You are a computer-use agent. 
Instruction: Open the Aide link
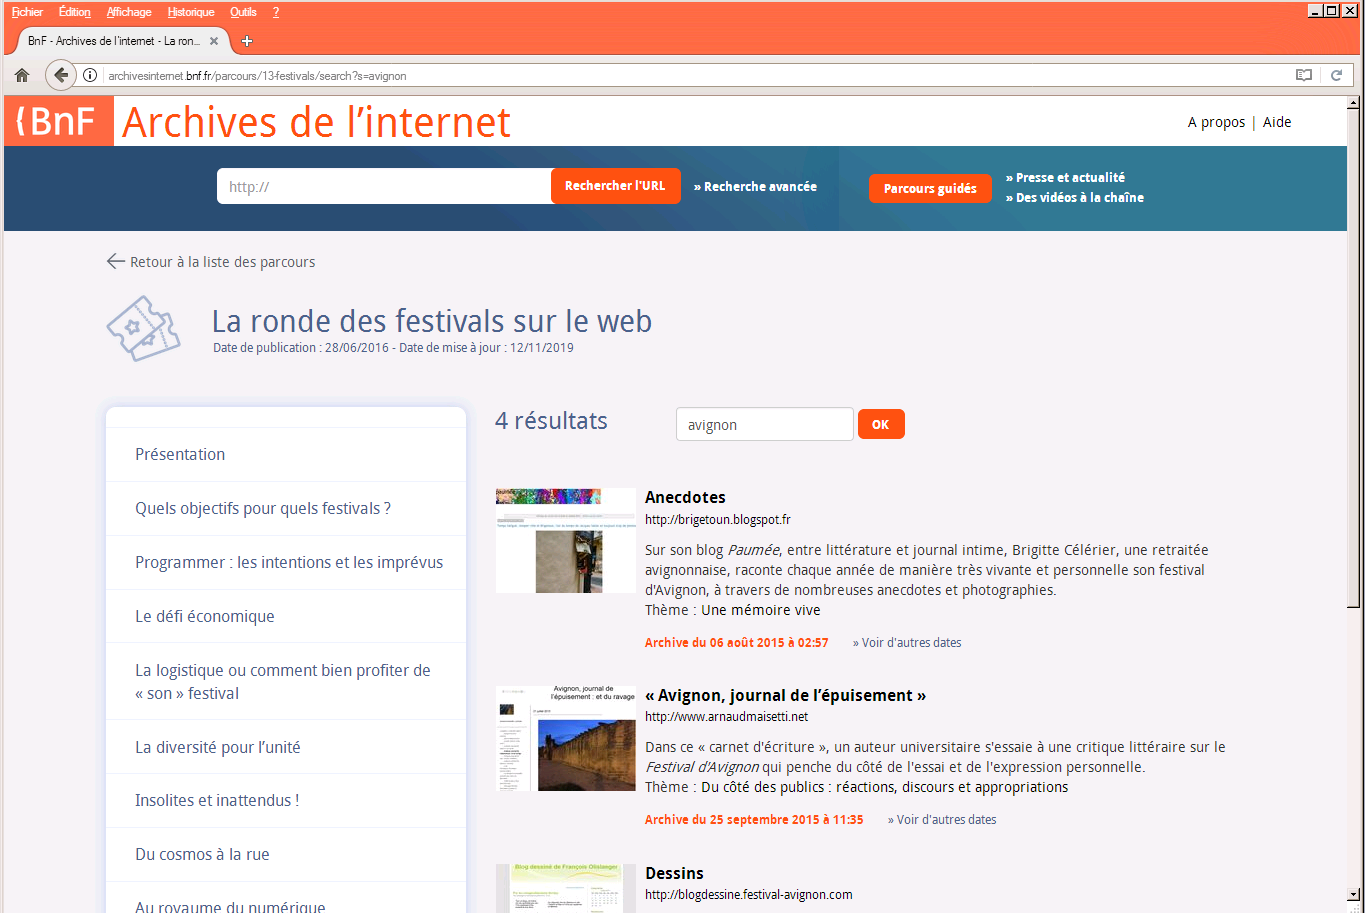[1277, 122]
